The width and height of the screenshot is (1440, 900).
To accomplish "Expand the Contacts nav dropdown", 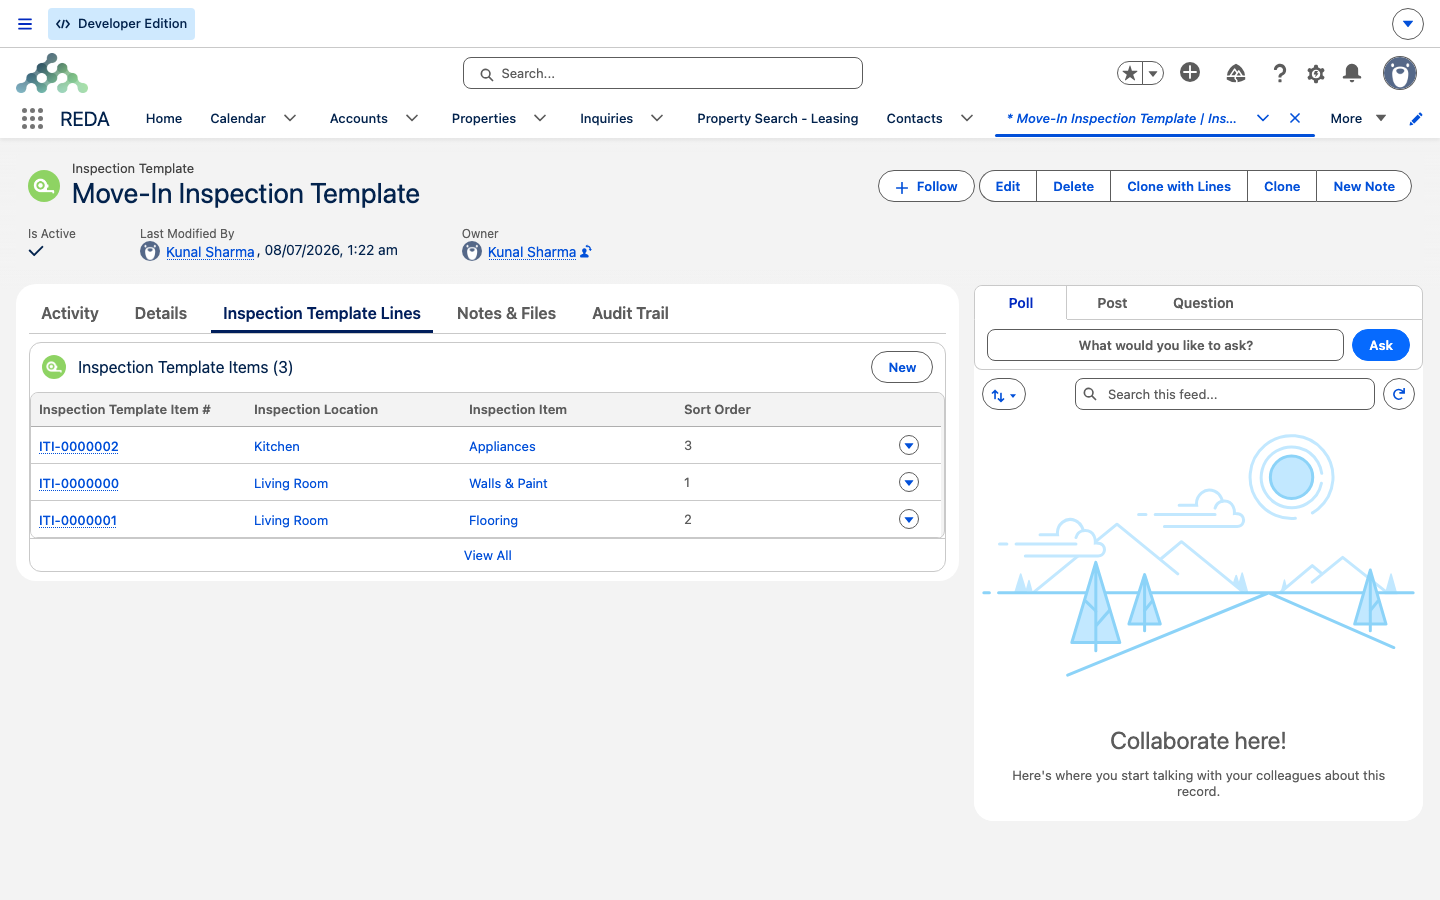I will tap(967, 118).
